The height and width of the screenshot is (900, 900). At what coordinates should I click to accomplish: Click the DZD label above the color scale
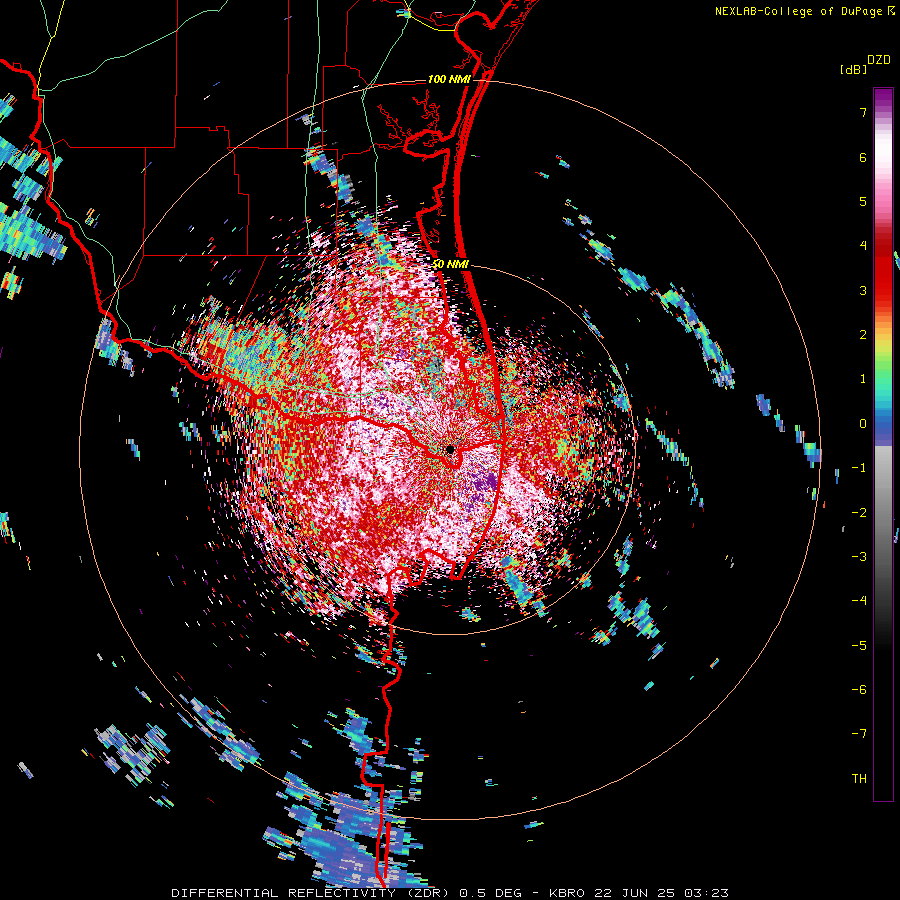(879, 60)
